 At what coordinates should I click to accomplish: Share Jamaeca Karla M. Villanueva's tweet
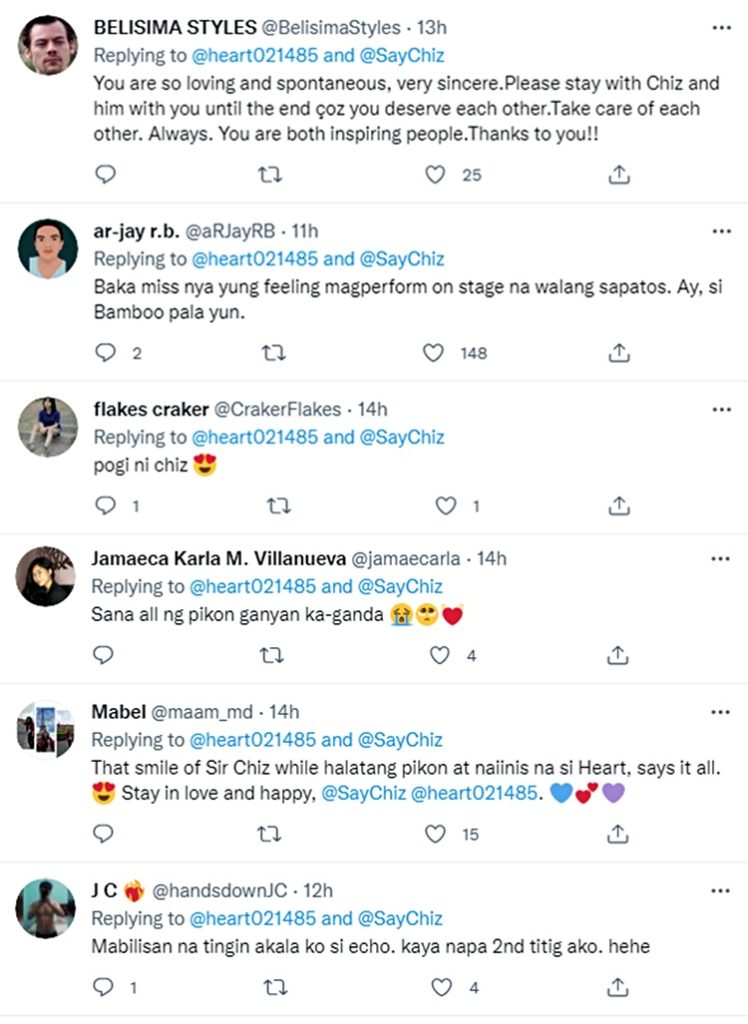(x=619, y=656)
